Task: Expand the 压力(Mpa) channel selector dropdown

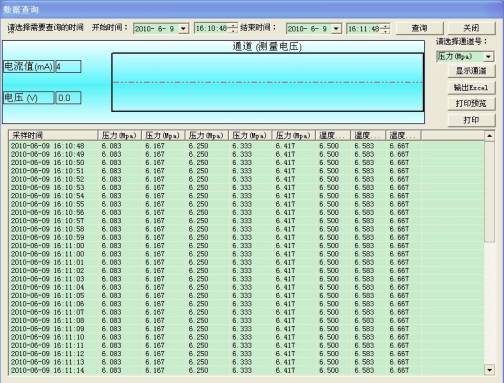Action: coord(488,57)
